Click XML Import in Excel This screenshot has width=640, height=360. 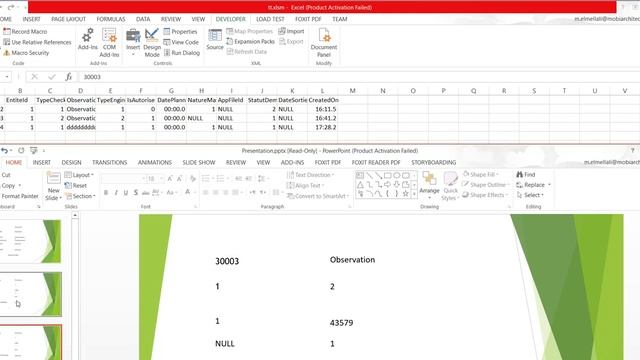point(291,31)
